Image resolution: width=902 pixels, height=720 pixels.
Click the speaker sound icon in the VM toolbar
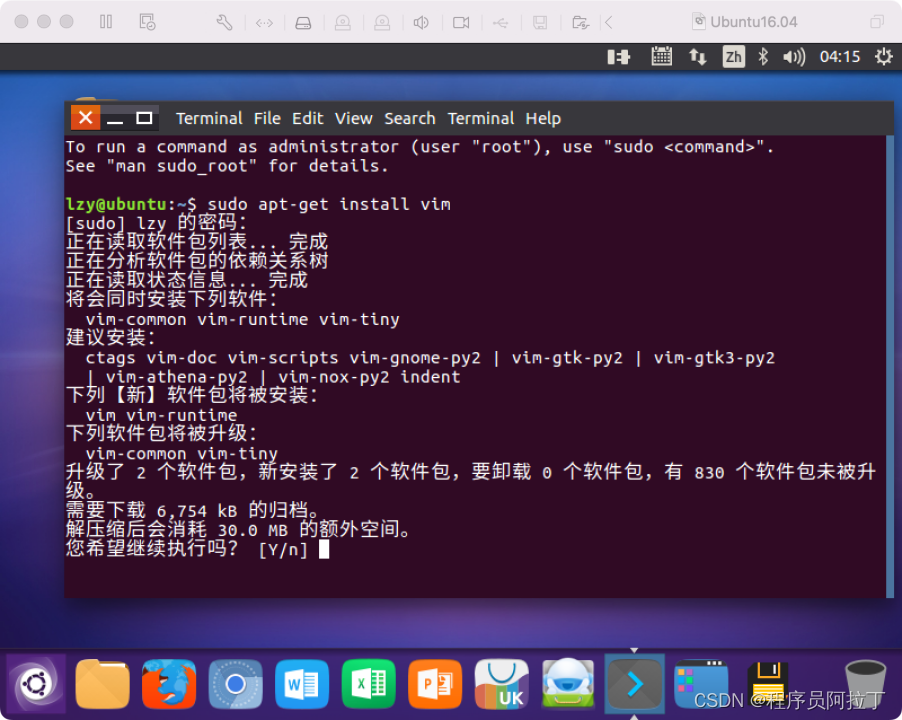(x=420, y=21)
